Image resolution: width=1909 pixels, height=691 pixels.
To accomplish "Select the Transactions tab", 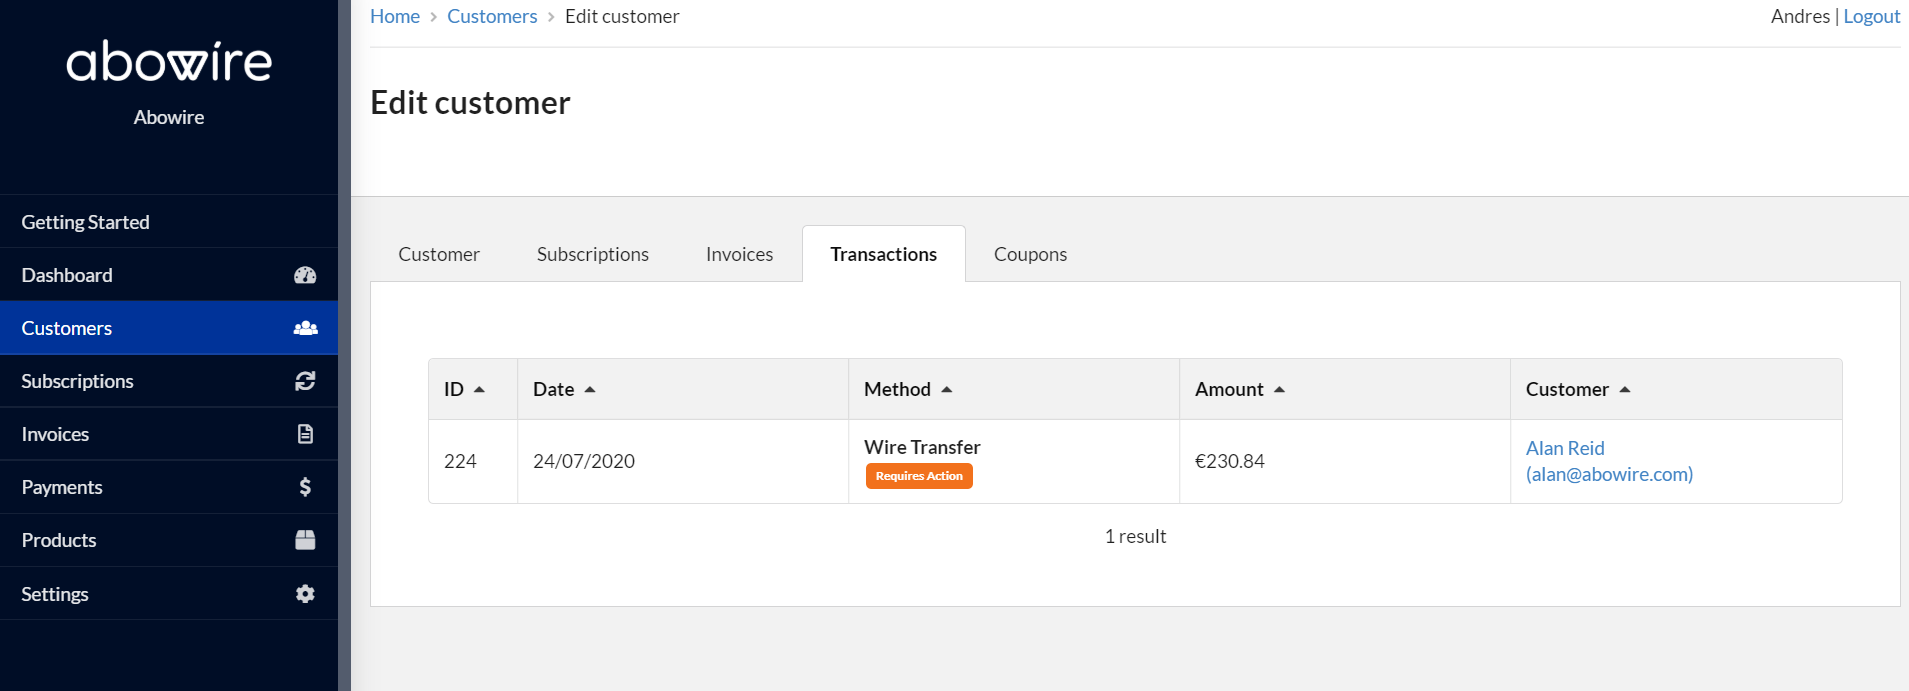I will 884,254.
